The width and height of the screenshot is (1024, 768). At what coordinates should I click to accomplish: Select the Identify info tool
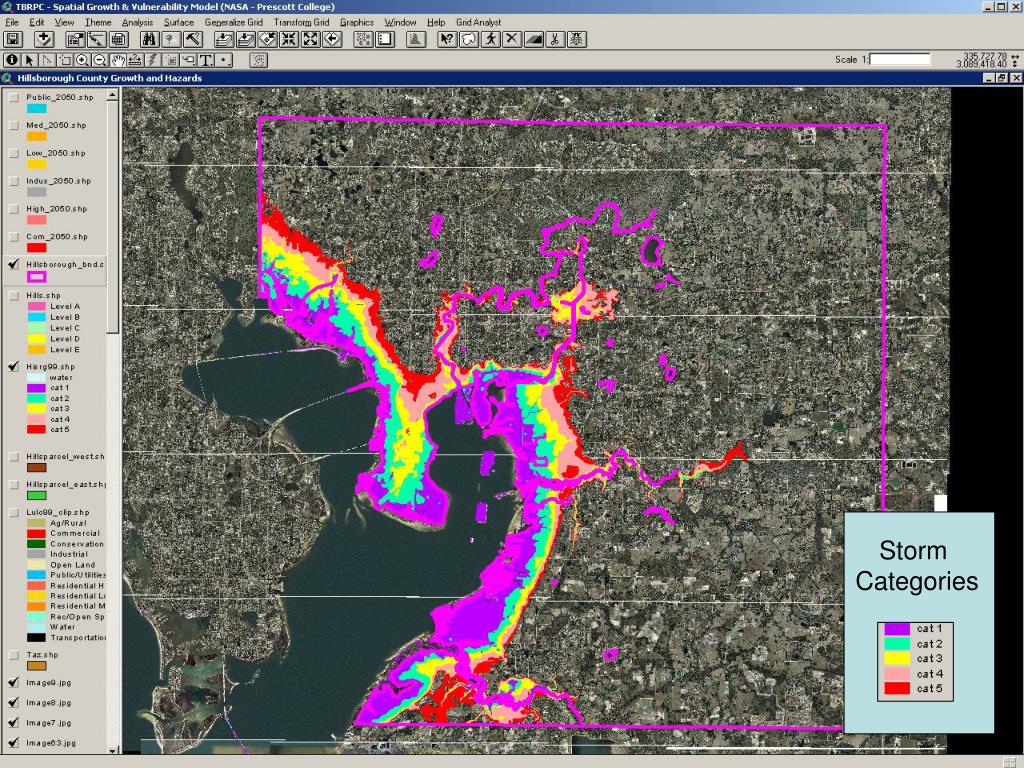12,61
